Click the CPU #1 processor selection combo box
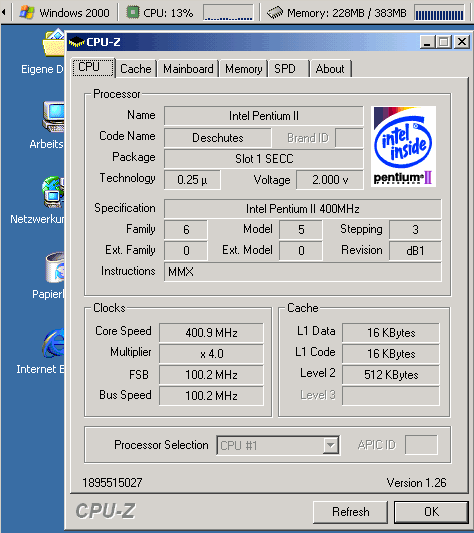Viewport: 474px width, 533px height. [278, 445]
